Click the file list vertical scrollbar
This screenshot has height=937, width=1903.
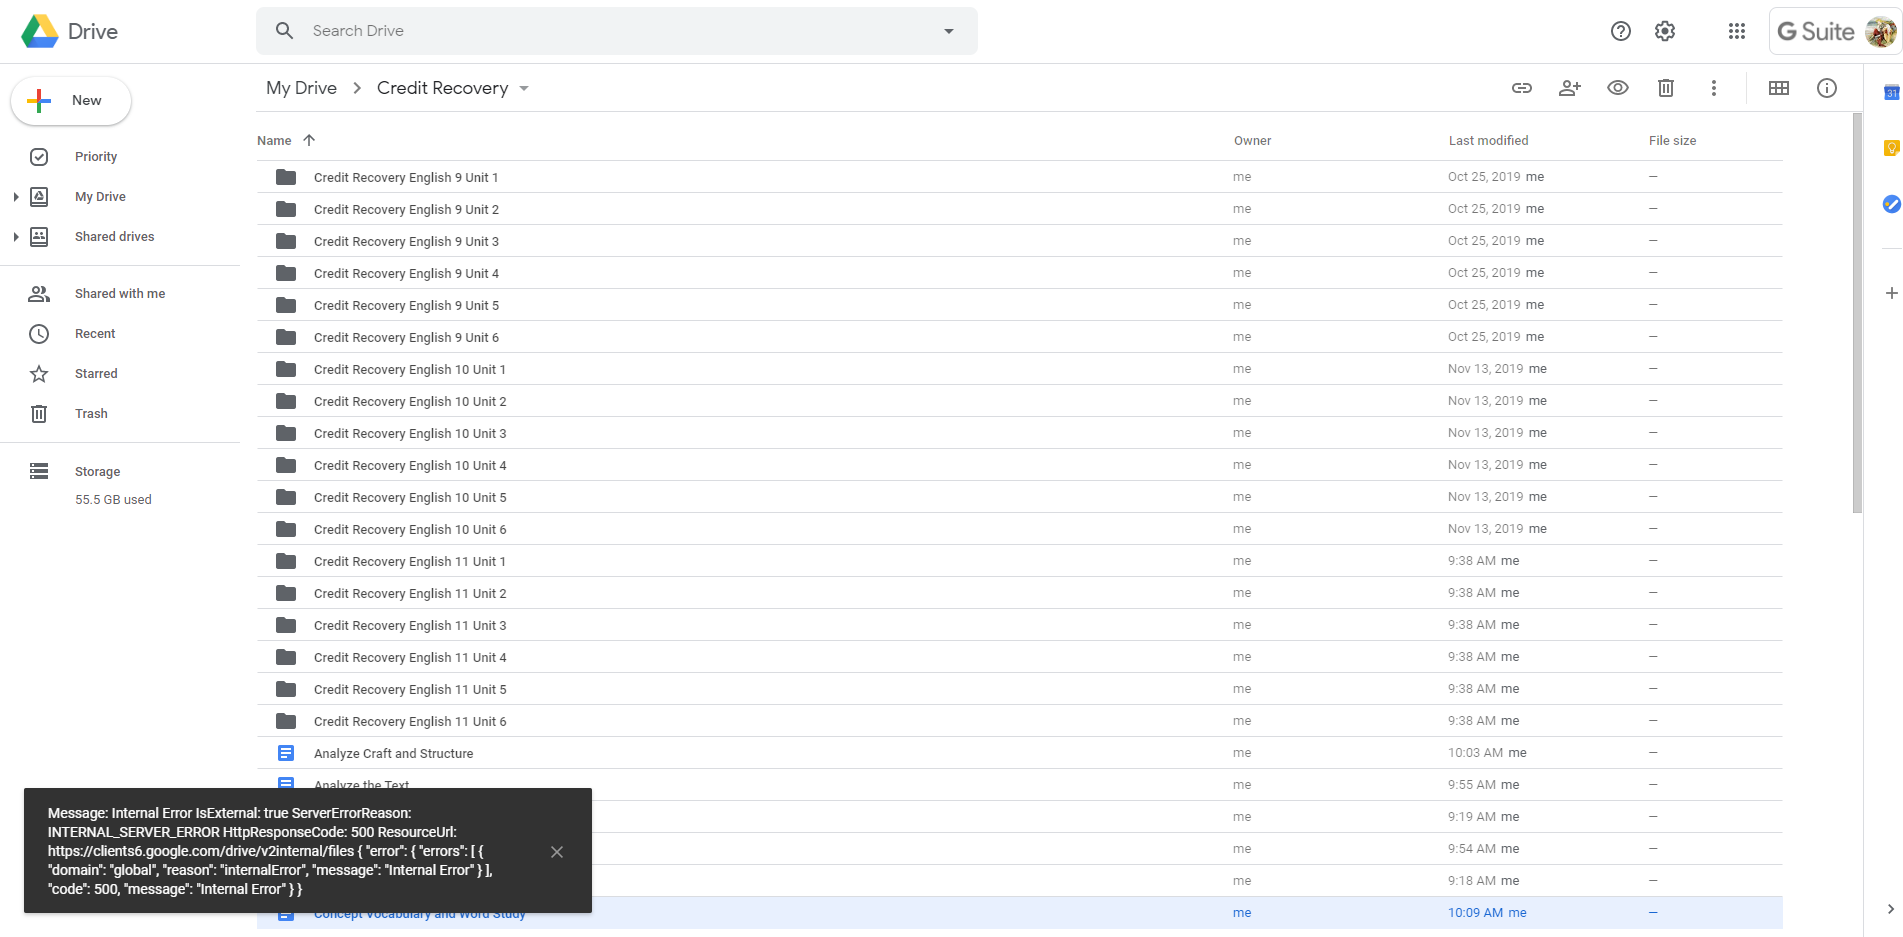tap(1857, 313)
